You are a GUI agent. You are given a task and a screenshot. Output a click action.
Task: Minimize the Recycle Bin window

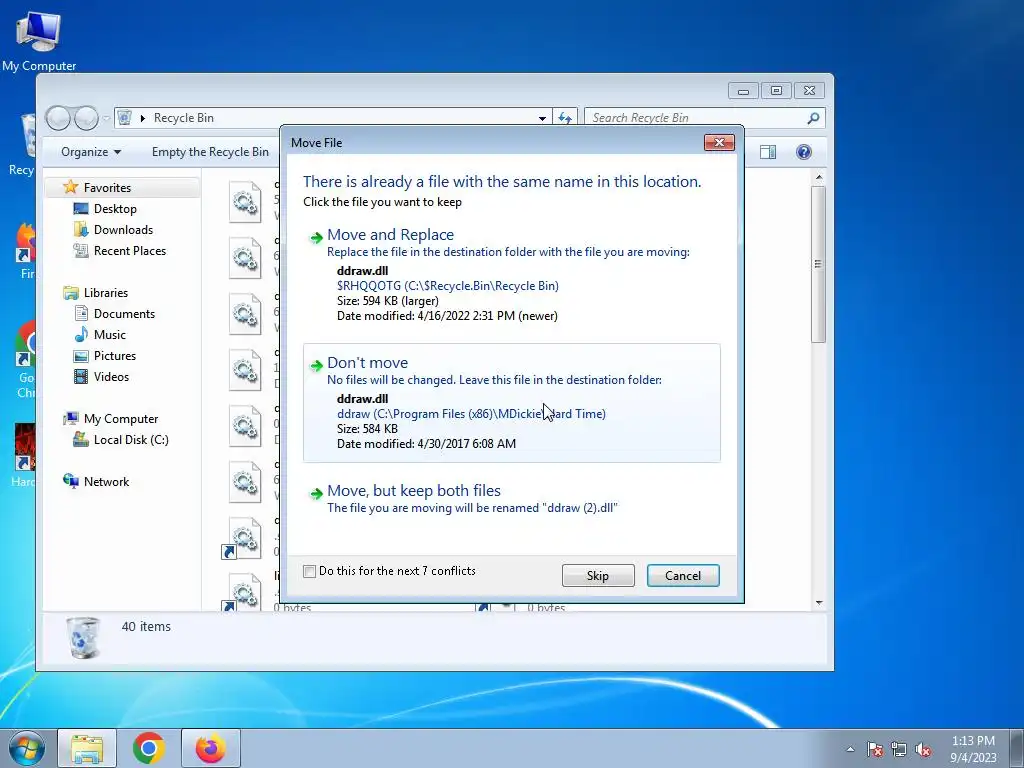point(743,91)
